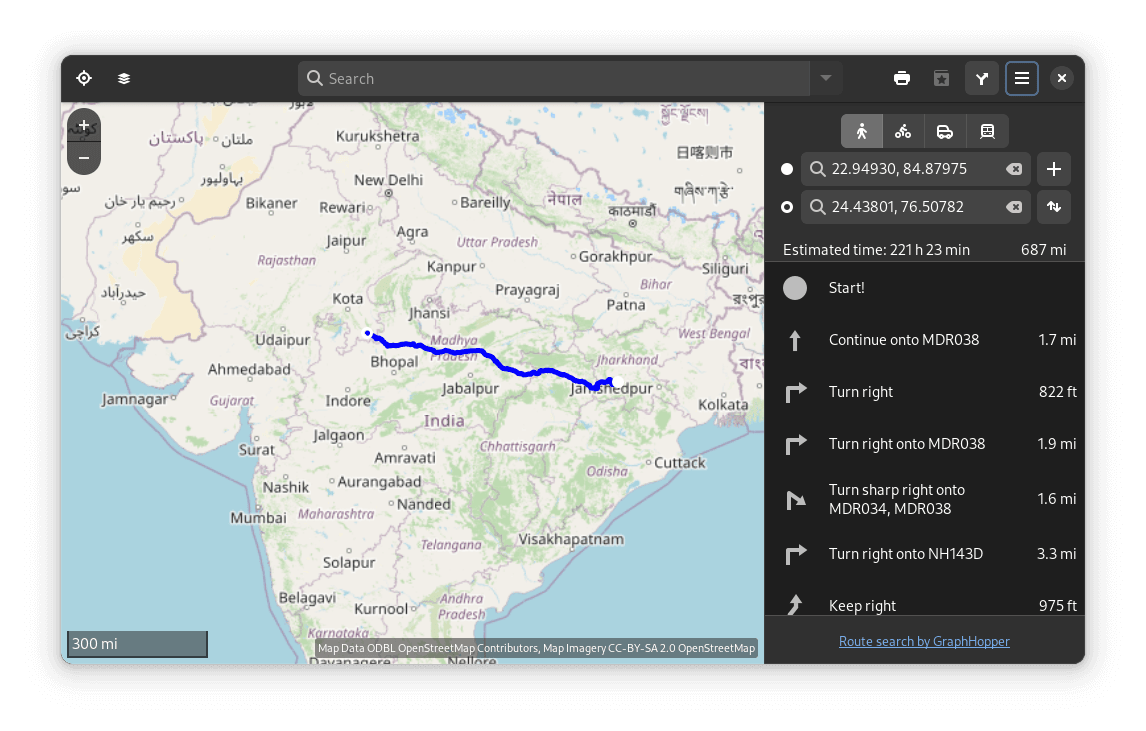Screen dimensions: 1146x731
Task: Click the print route icon
Action: (902, 78)
